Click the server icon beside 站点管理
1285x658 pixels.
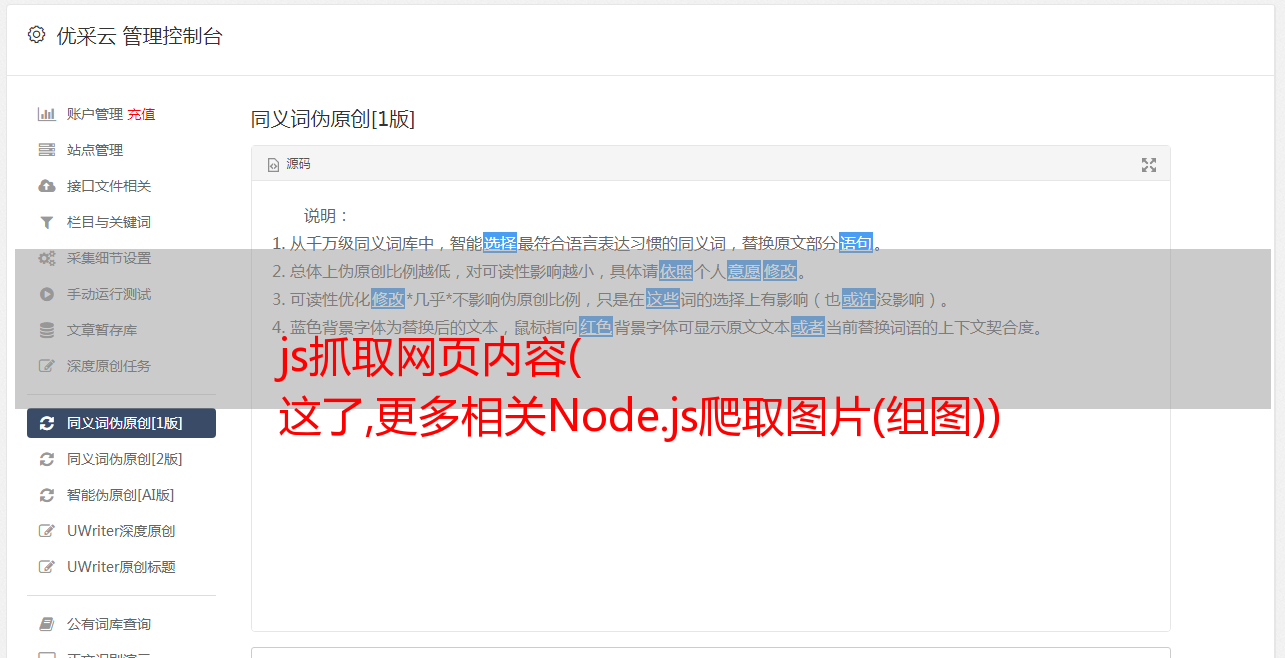(46, 150)
